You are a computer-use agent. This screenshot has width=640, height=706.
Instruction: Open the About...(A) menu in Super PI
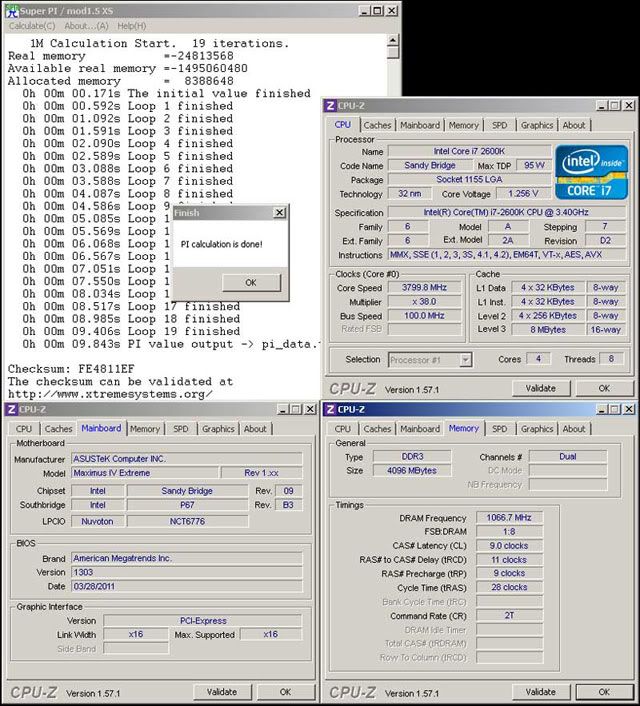tap(86, 26)
